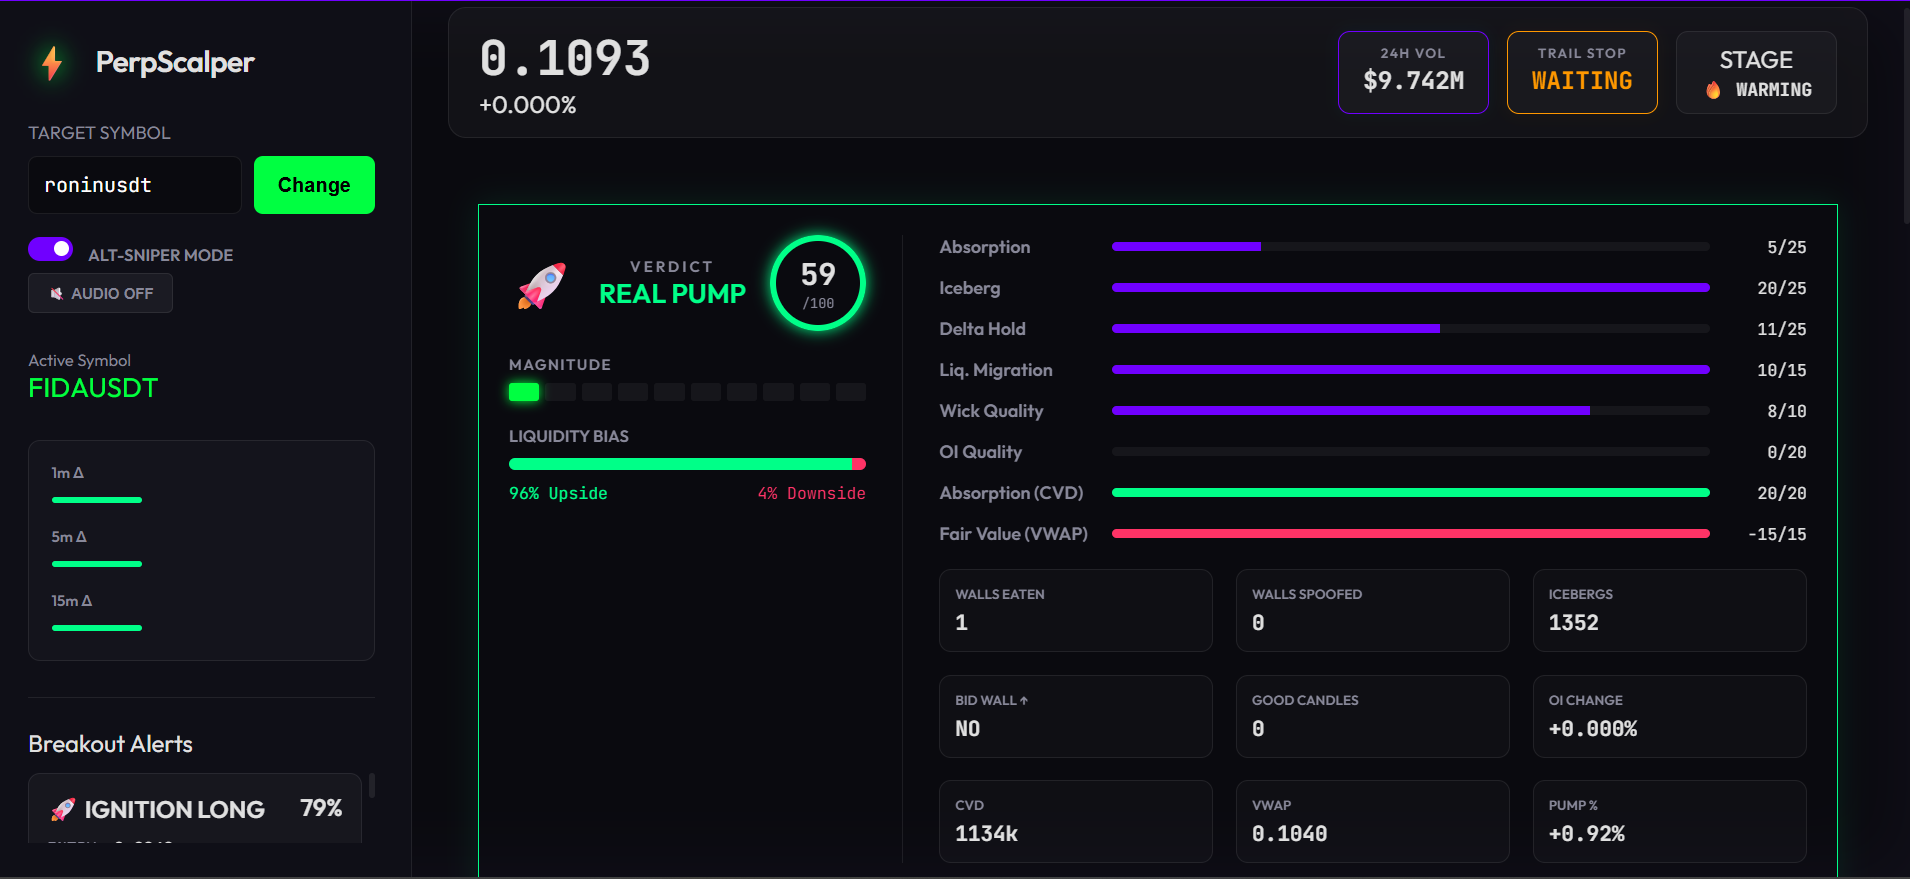1910x879 pixels.
Task: Click the Absorption 5/25 score bar
Action: (1410, 247)
